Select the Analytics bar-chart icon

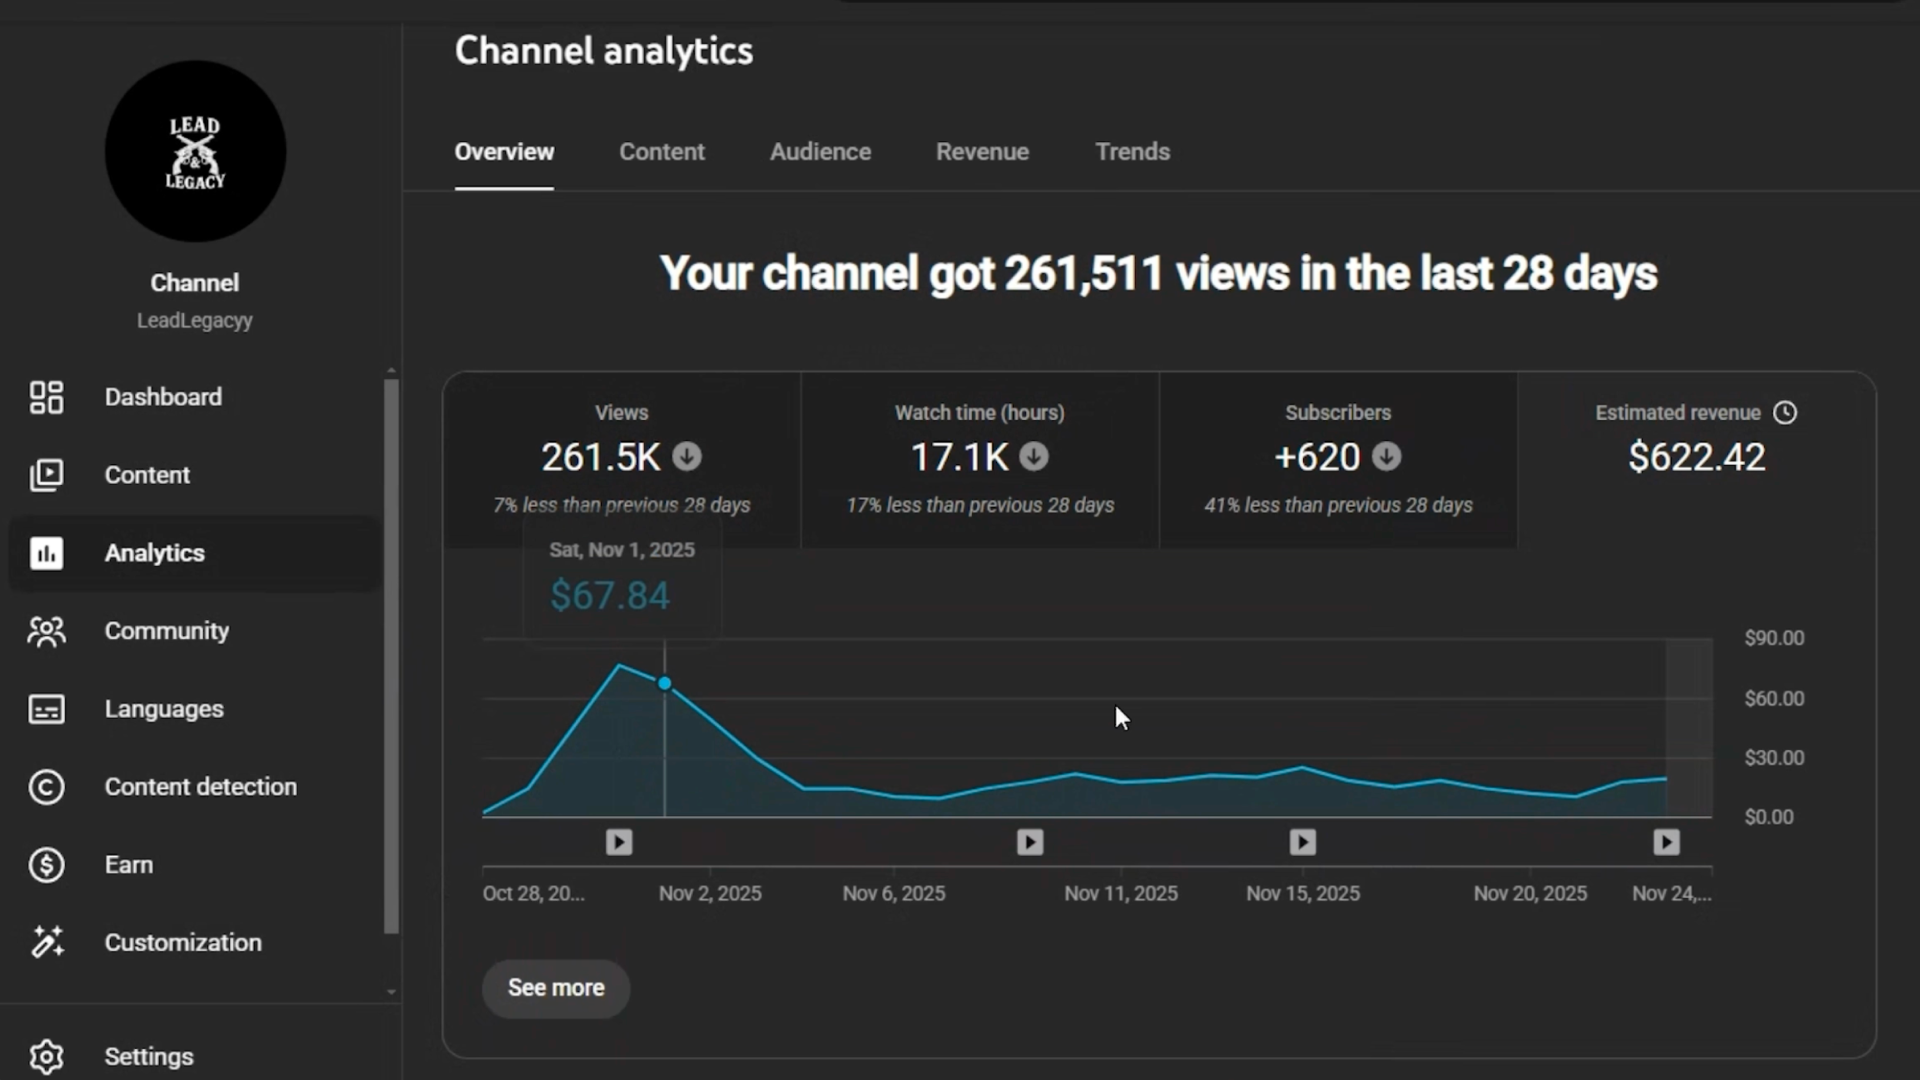(46, 553)
